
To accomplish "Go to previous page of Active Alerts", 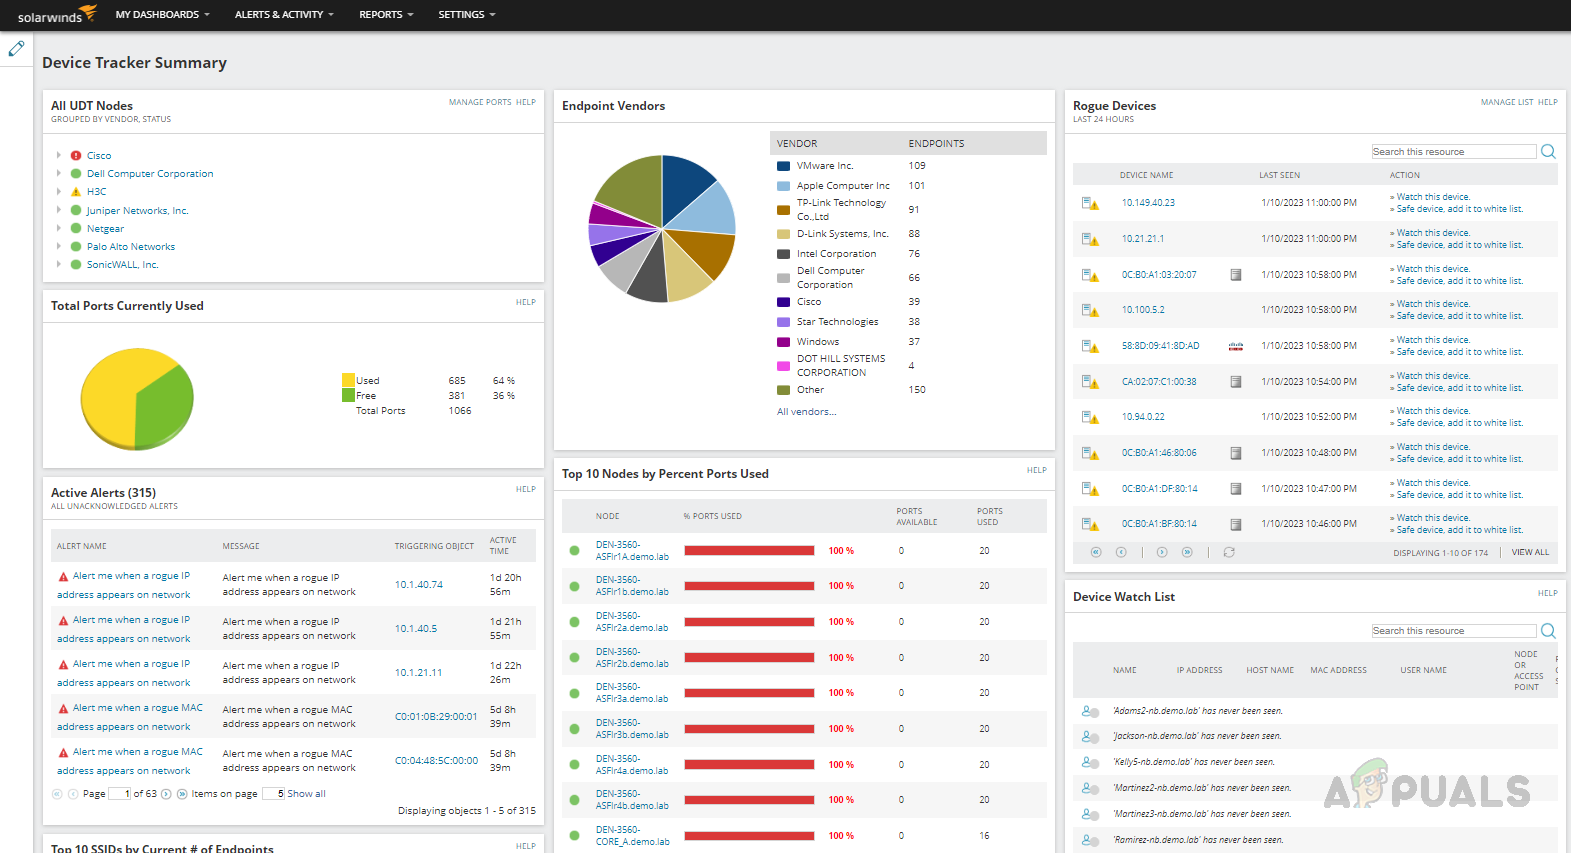I will (73, 794).
